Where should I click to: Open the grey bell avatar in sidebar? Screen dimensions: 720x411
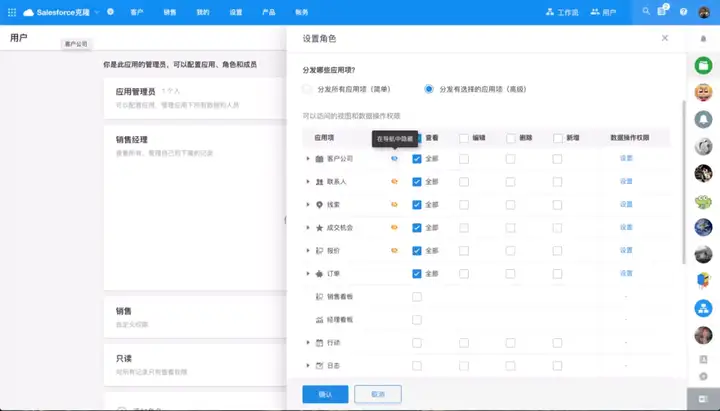[x=703, y=119]
